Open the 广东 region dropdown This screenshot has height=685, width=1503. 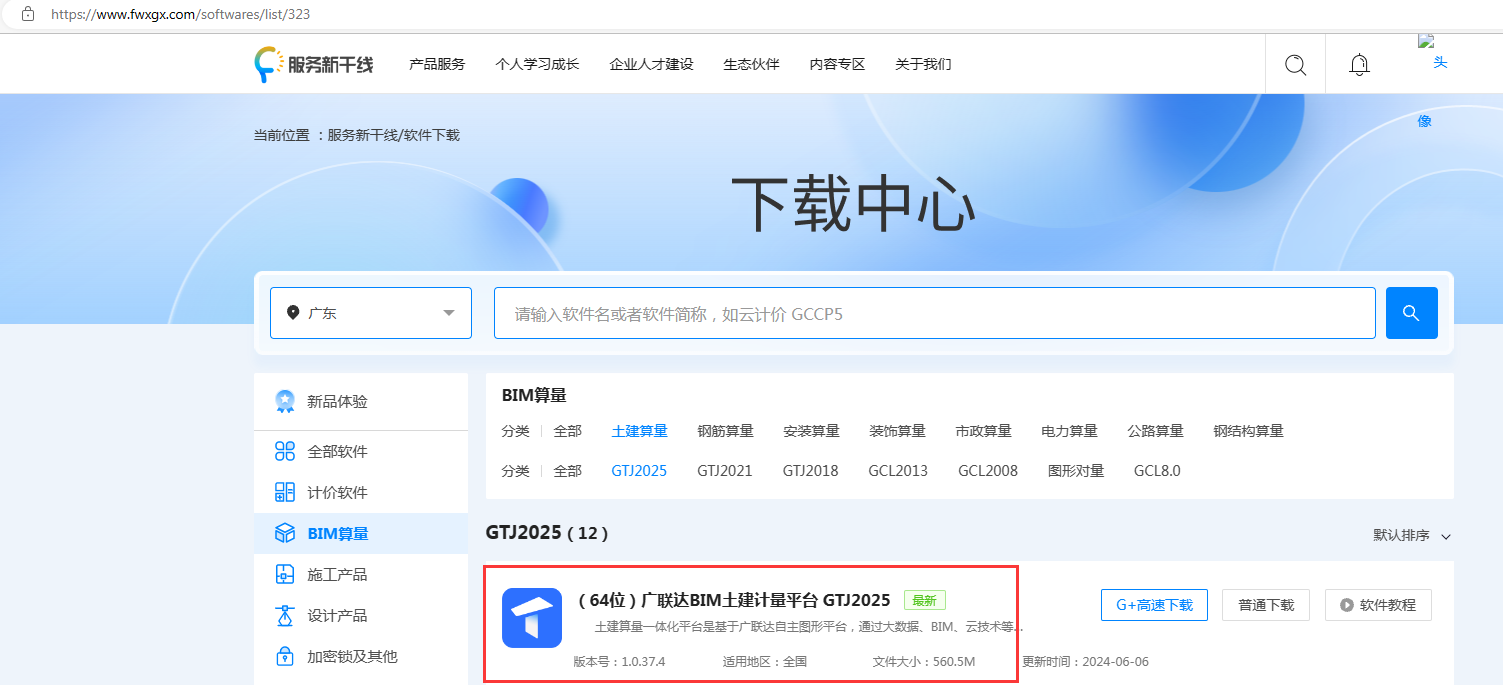(371, 313)
